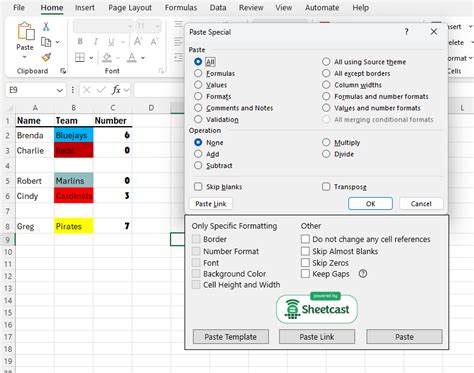474x373 pixels.
Task: Check Do not change any cell references
Action: click(x=305, y=239)
